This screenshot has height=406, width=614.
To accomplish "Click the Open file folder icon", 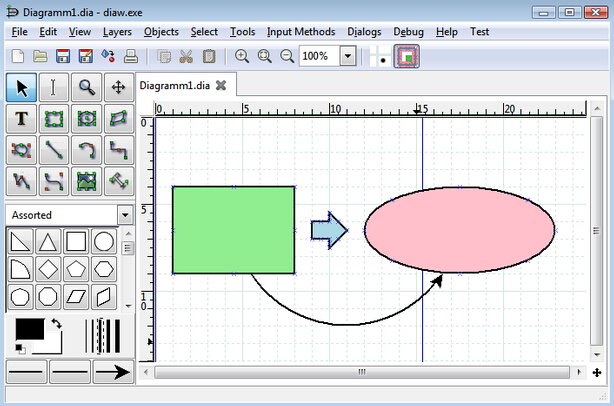I will tap(40, 56).
